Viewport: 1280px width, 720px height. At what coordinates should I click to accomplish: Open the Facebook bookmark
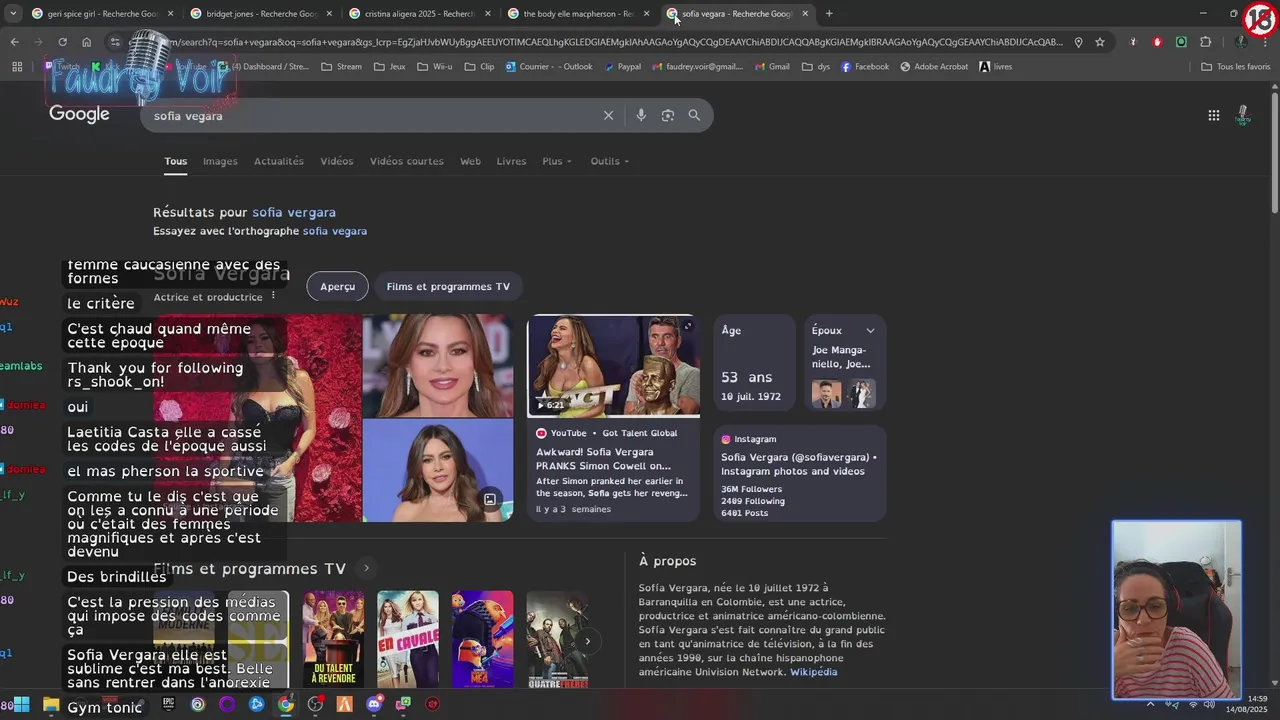tap(865, 67)
